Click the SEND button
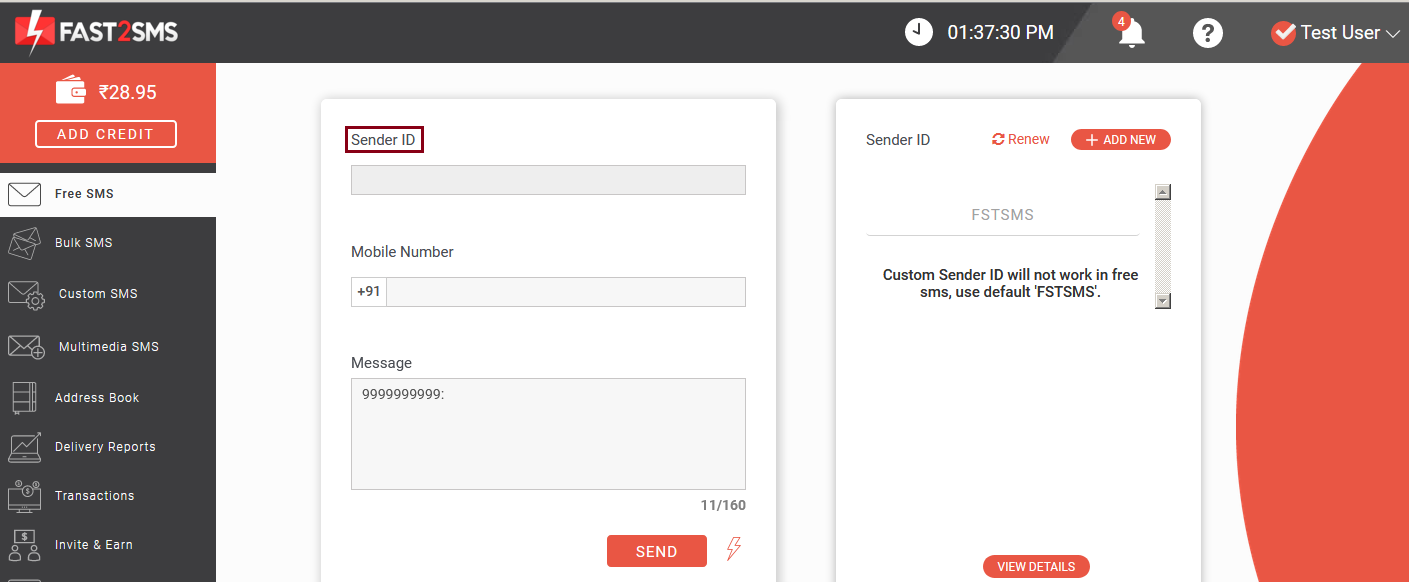The image size is (1409, 582). pos(657,551)
